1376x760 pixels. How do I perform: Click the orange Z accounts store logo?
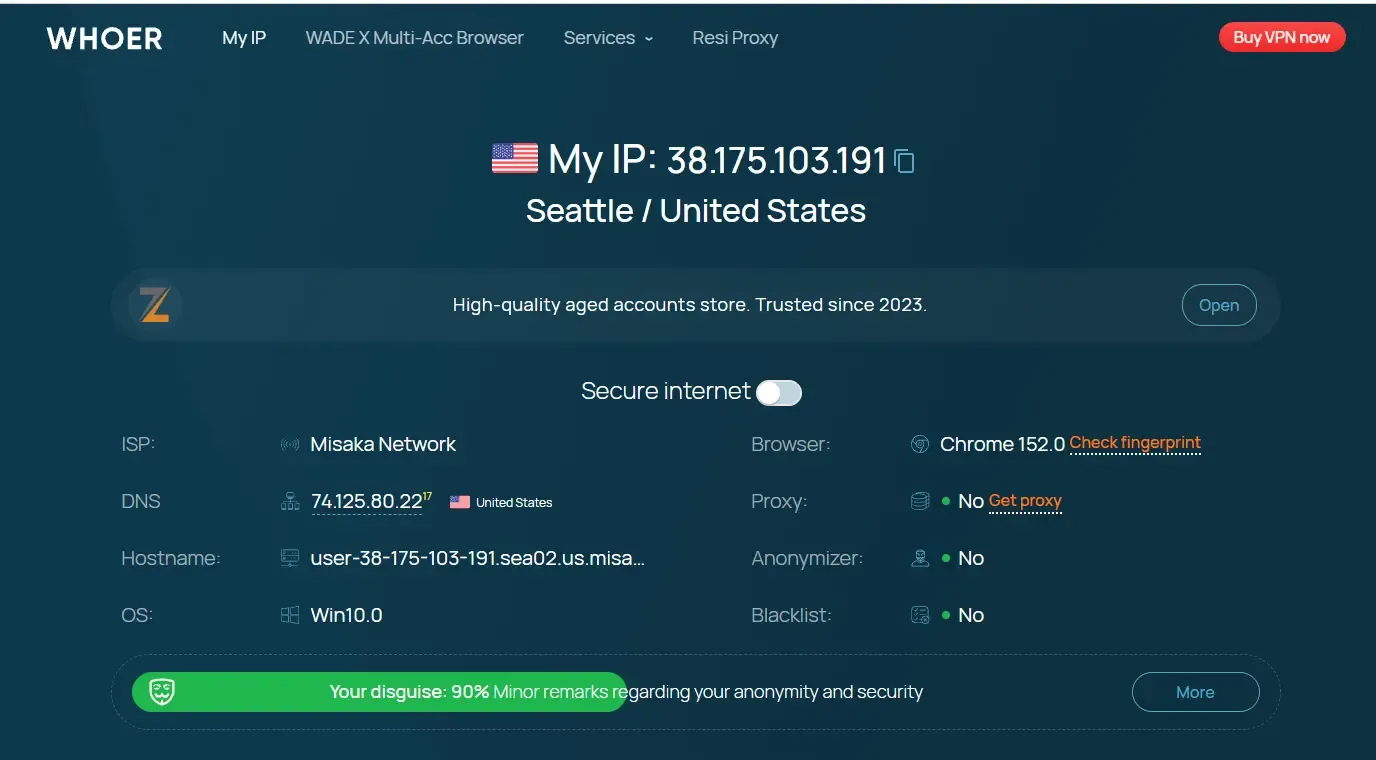point(155,305)
